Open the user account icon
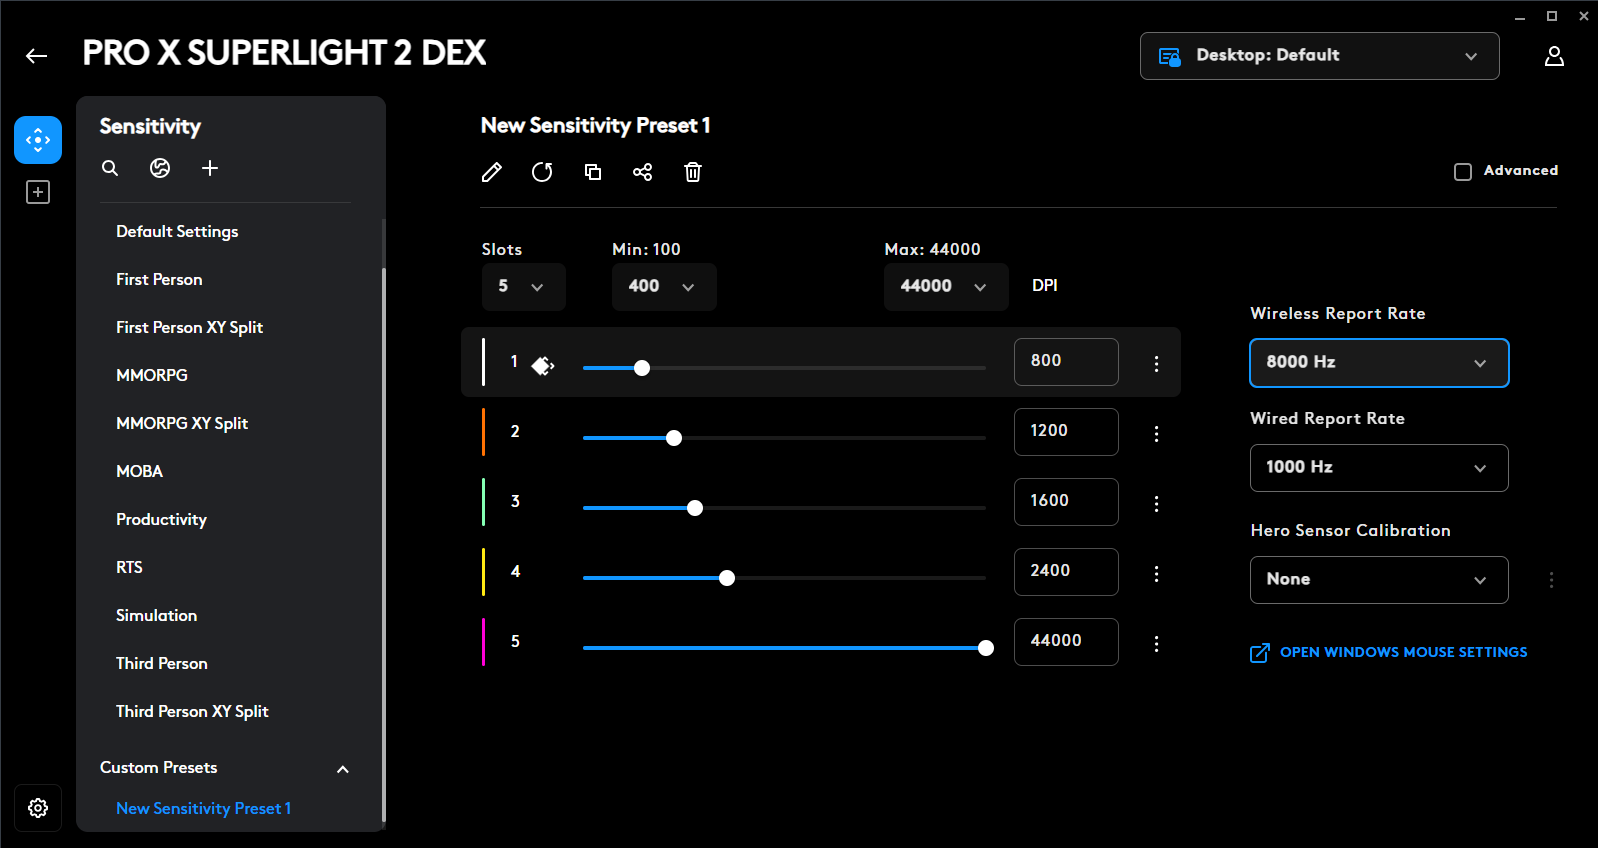1598x848 pixels. coord(1554,56)
